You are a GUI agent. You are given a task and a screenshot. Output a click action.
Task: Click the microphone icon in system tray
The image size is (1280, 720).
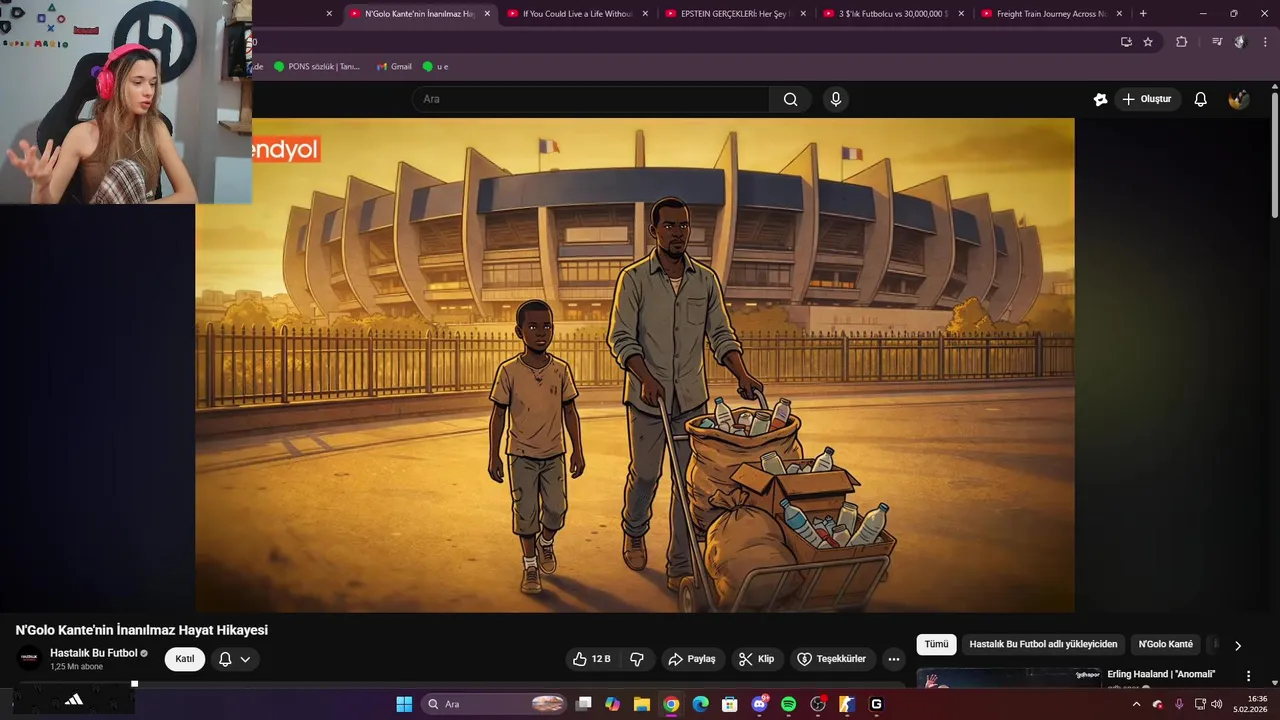point(1179,704)
